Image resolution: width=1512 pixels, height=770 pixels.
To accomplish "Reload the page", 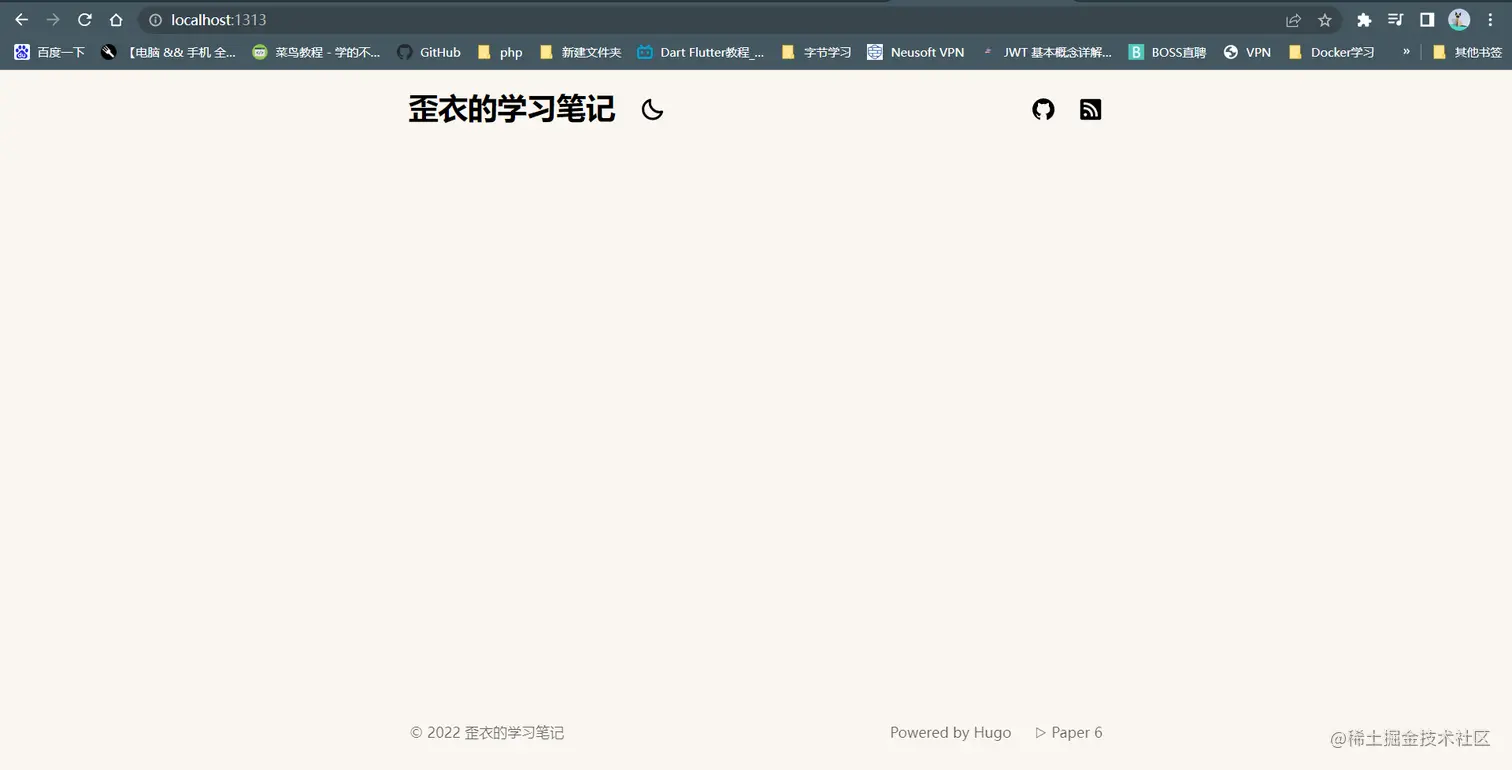I will click(x=84, y=19).
